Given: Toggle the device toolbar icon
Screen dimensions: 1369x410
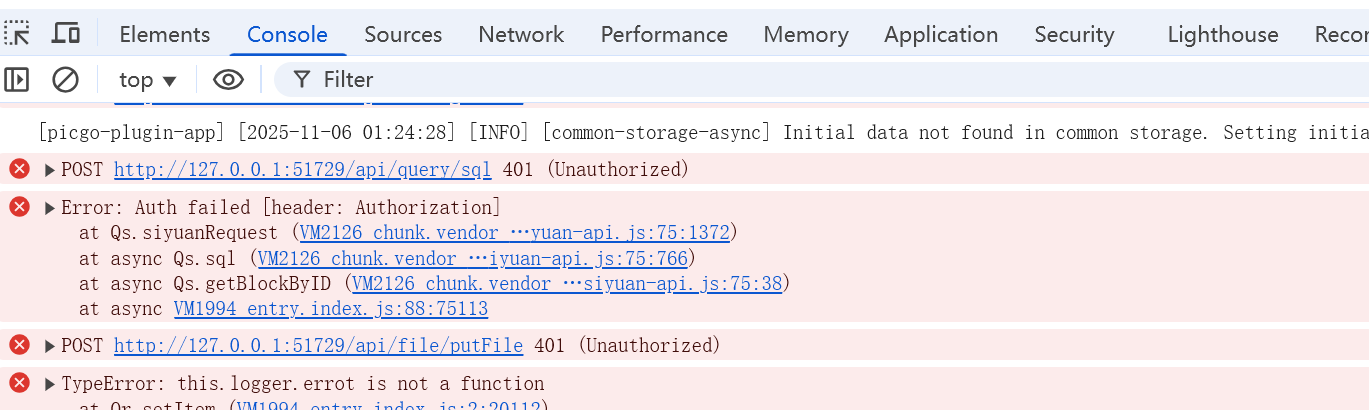Looking at the screenshot, I should click(x=66, y=34).
